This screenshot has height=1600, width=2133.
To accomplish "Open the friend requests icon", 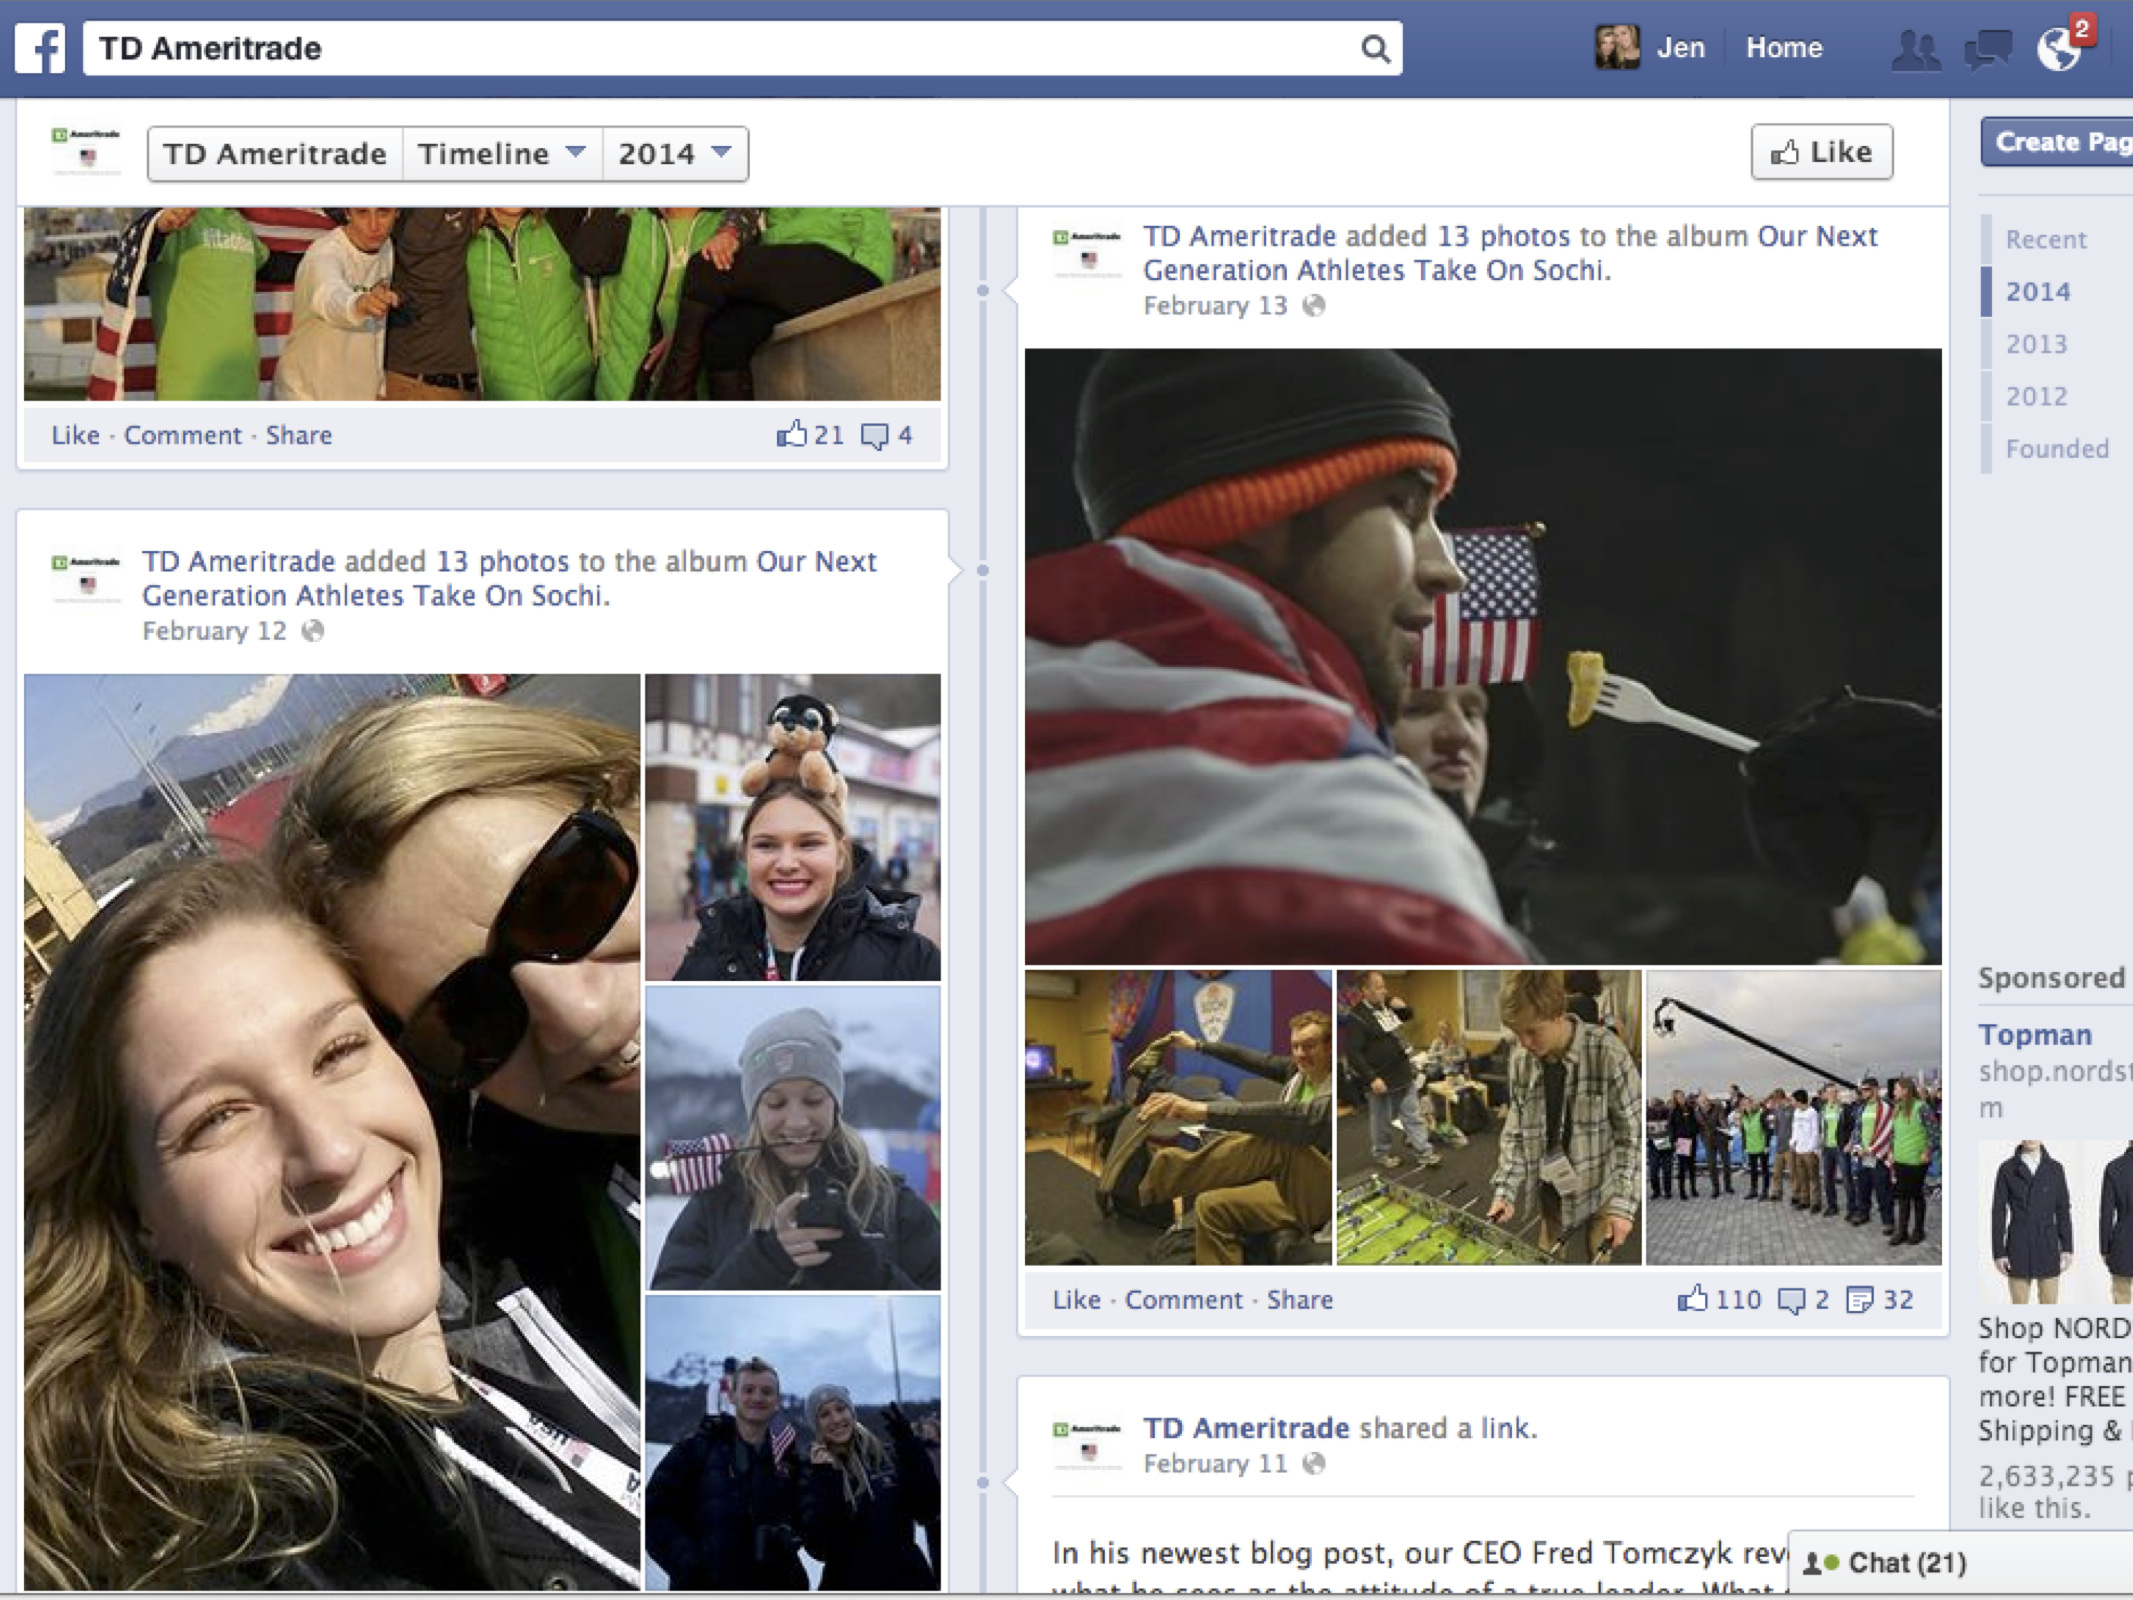I will tap(1915, 49).
